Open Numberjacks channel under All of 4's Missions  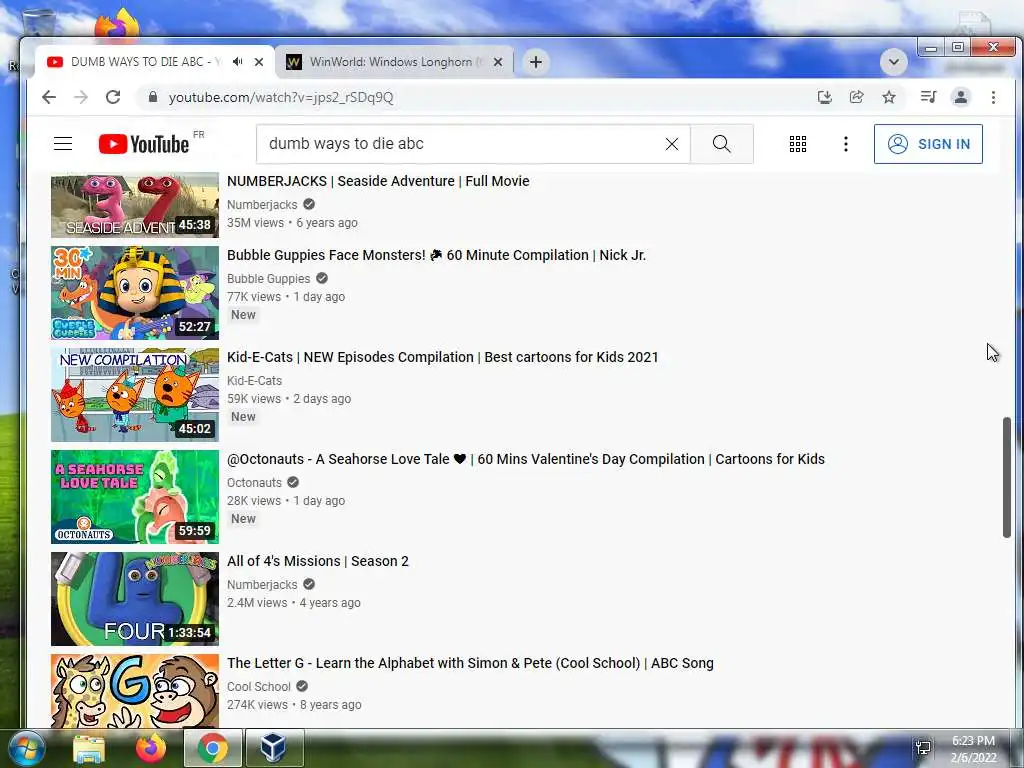pyautogui.click(x=262, y=584)
